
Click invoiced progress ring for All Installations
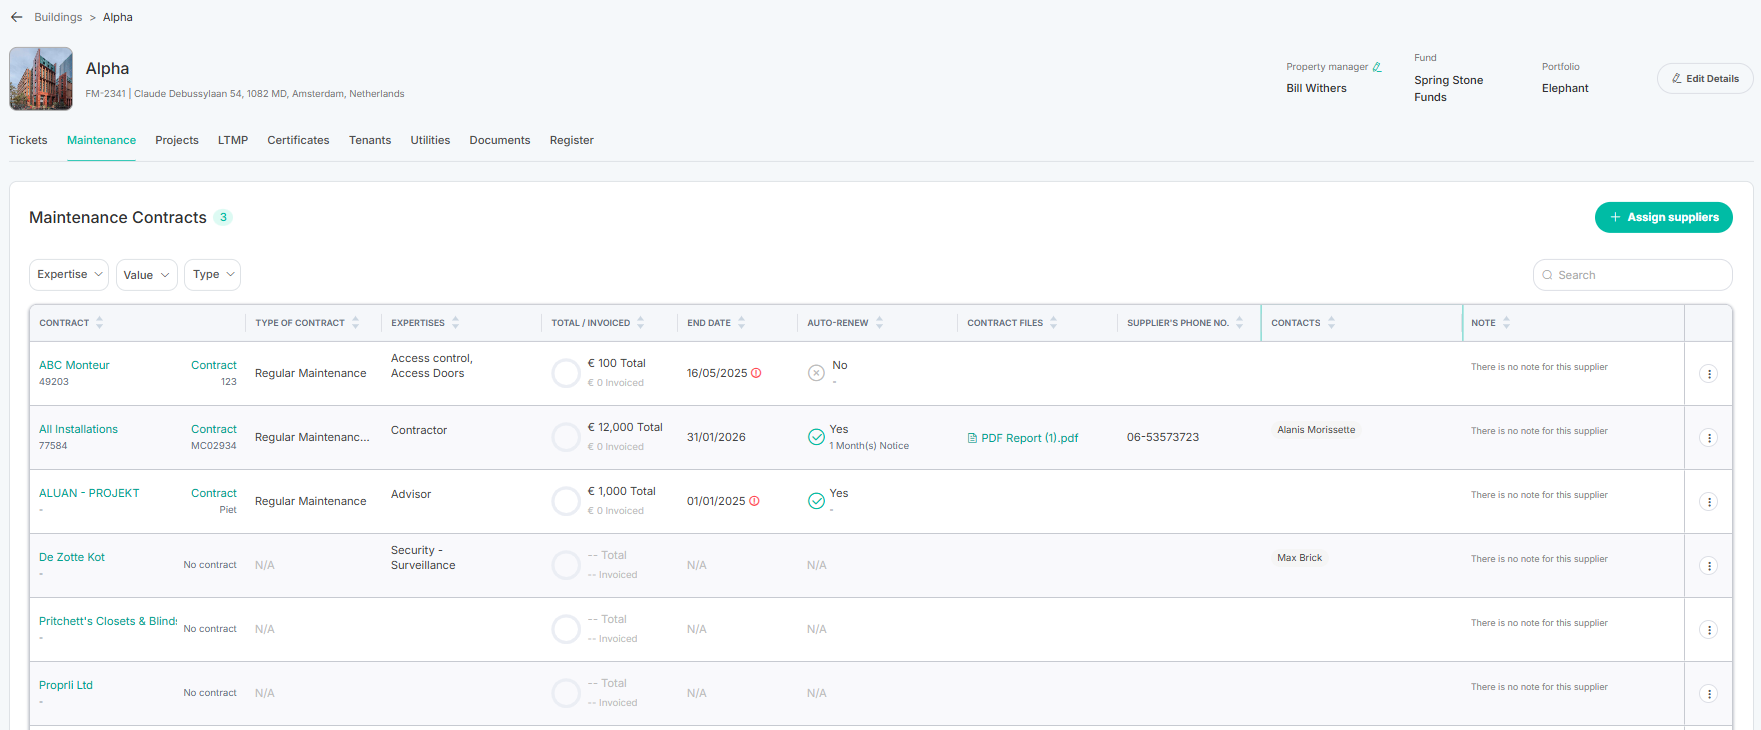coord(566,437)
